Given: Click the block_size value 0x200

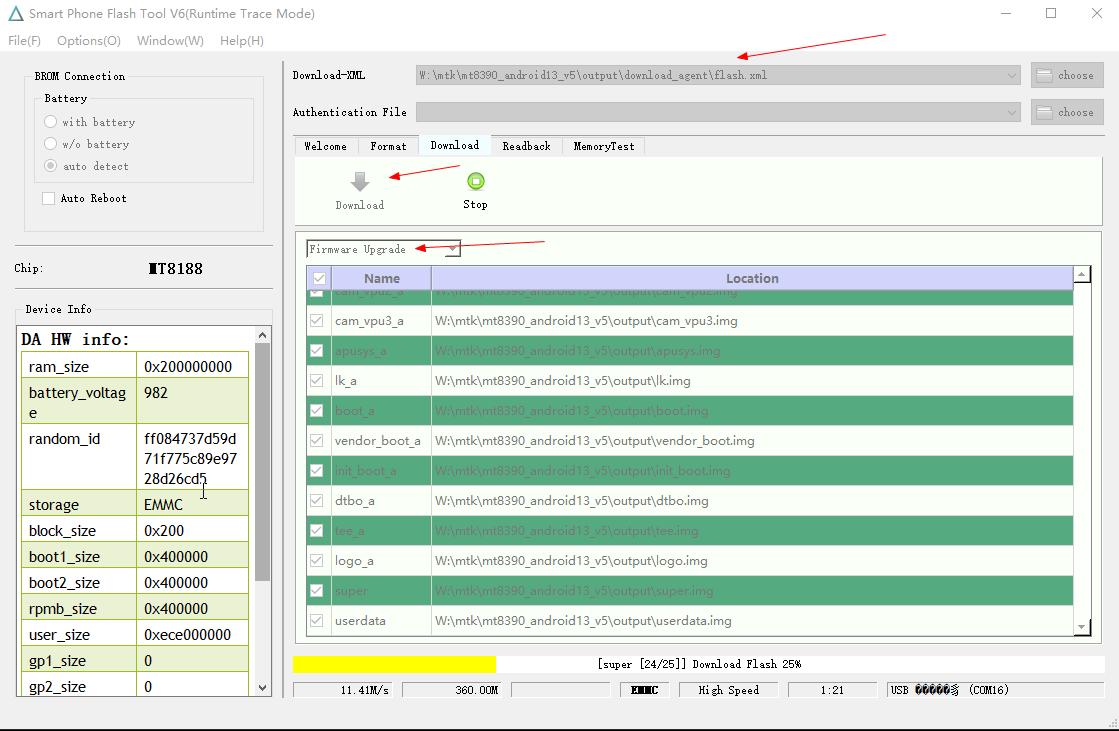Looking at the screenshot, I should pyautogui.click(x=164, y=530).
